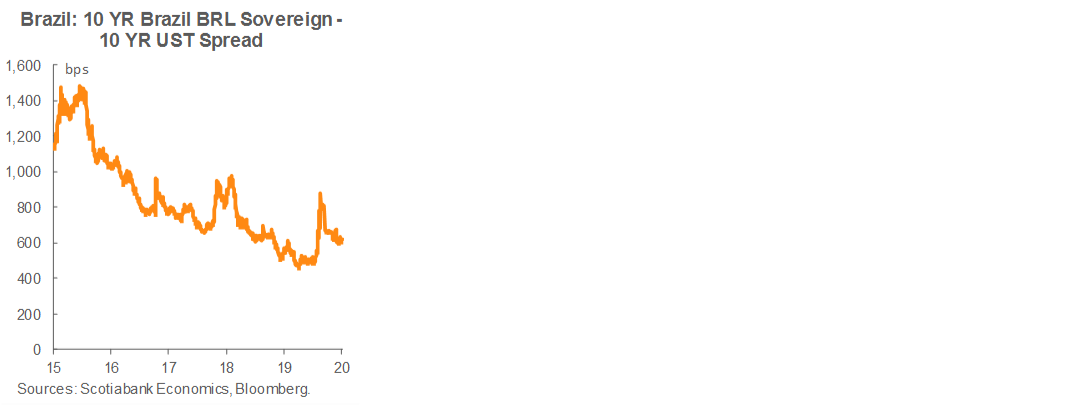This screenshot has height=413, width=1073.
Task: Click the 0 y-axis label
Action: pos(38,350)
